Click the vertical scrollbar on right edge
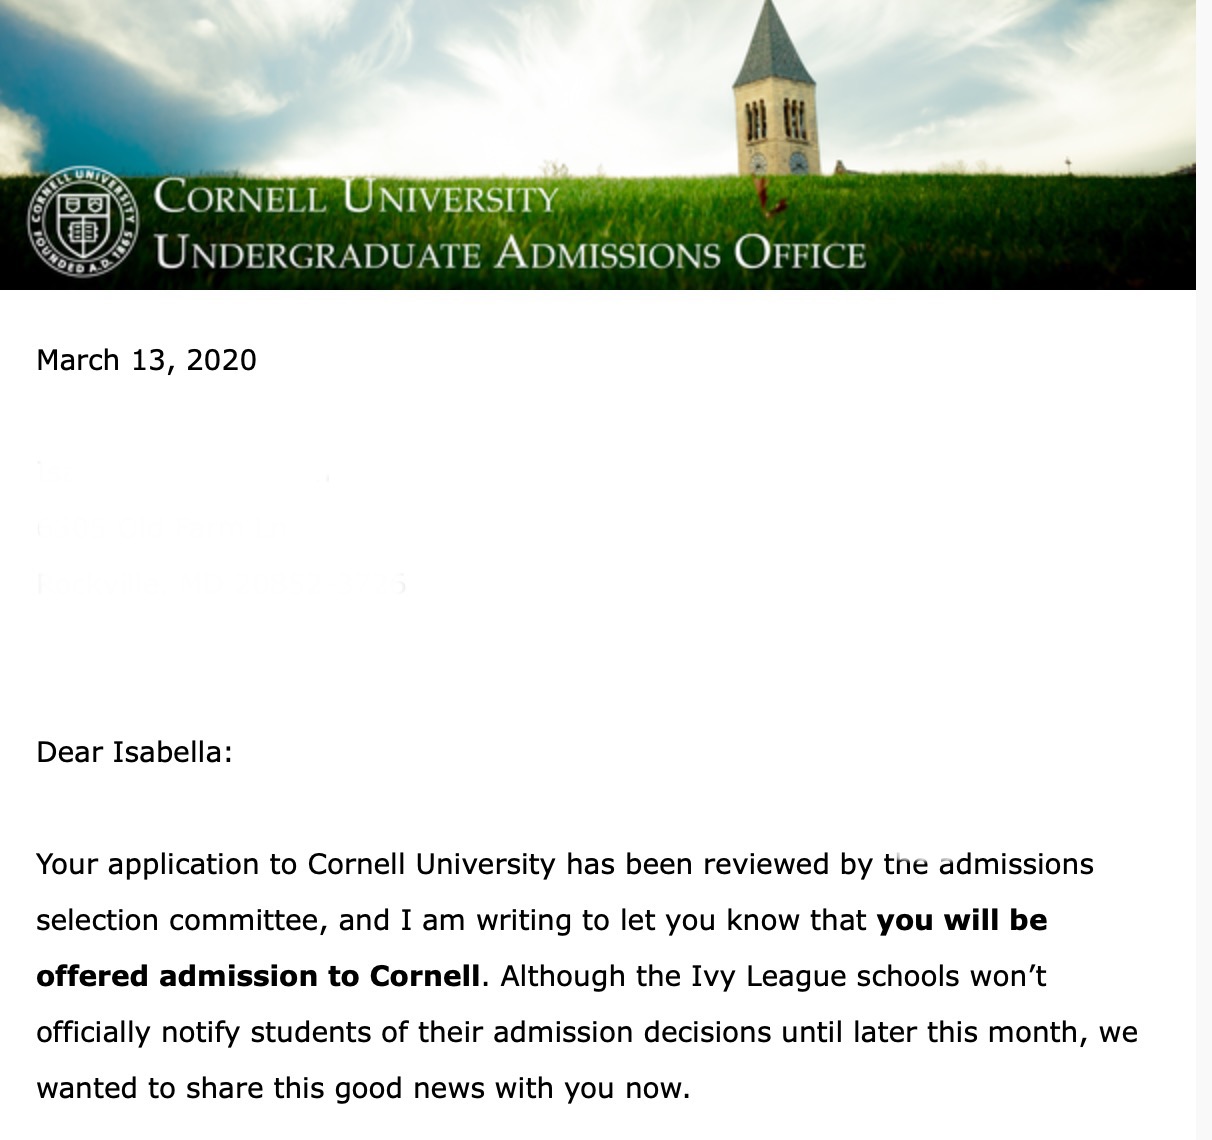 point(1204,570)
